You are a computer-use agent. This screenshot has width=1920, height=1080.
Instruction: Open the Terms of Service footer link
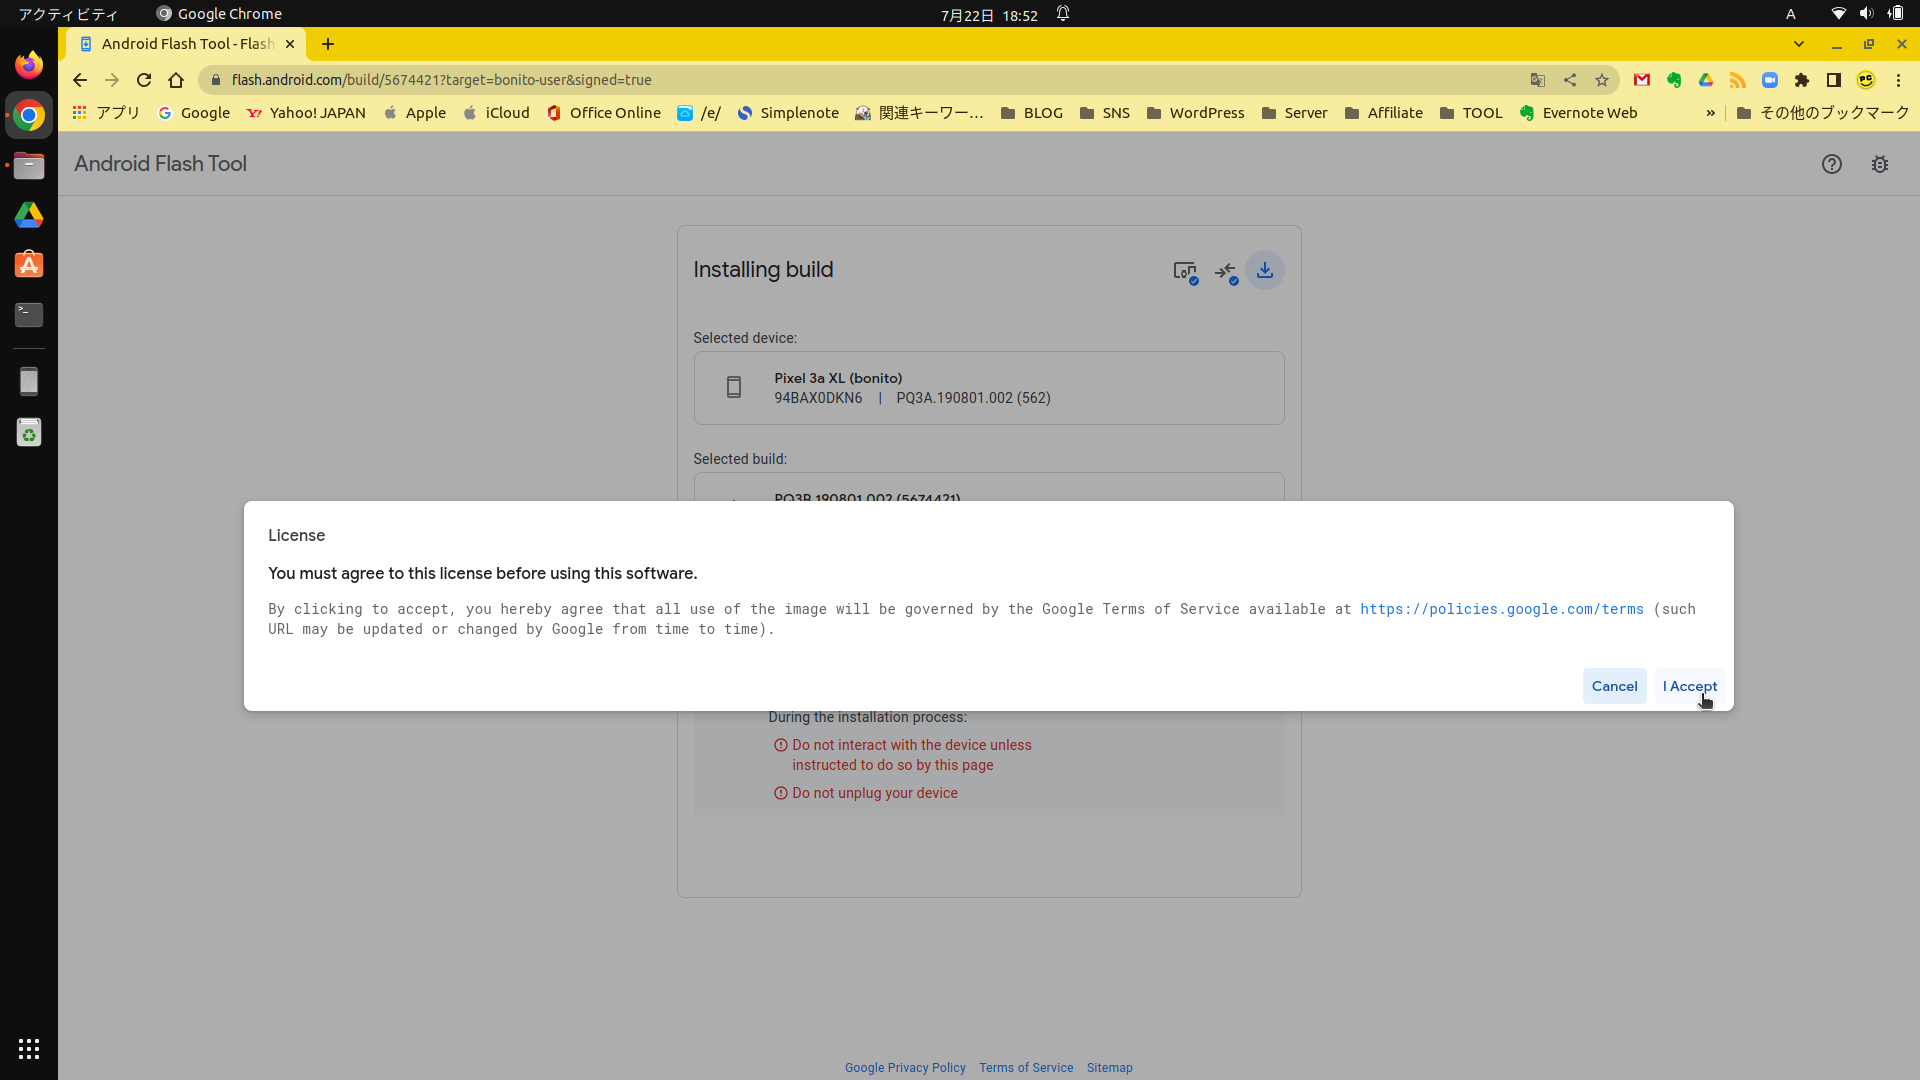tap(1026, 1068)
